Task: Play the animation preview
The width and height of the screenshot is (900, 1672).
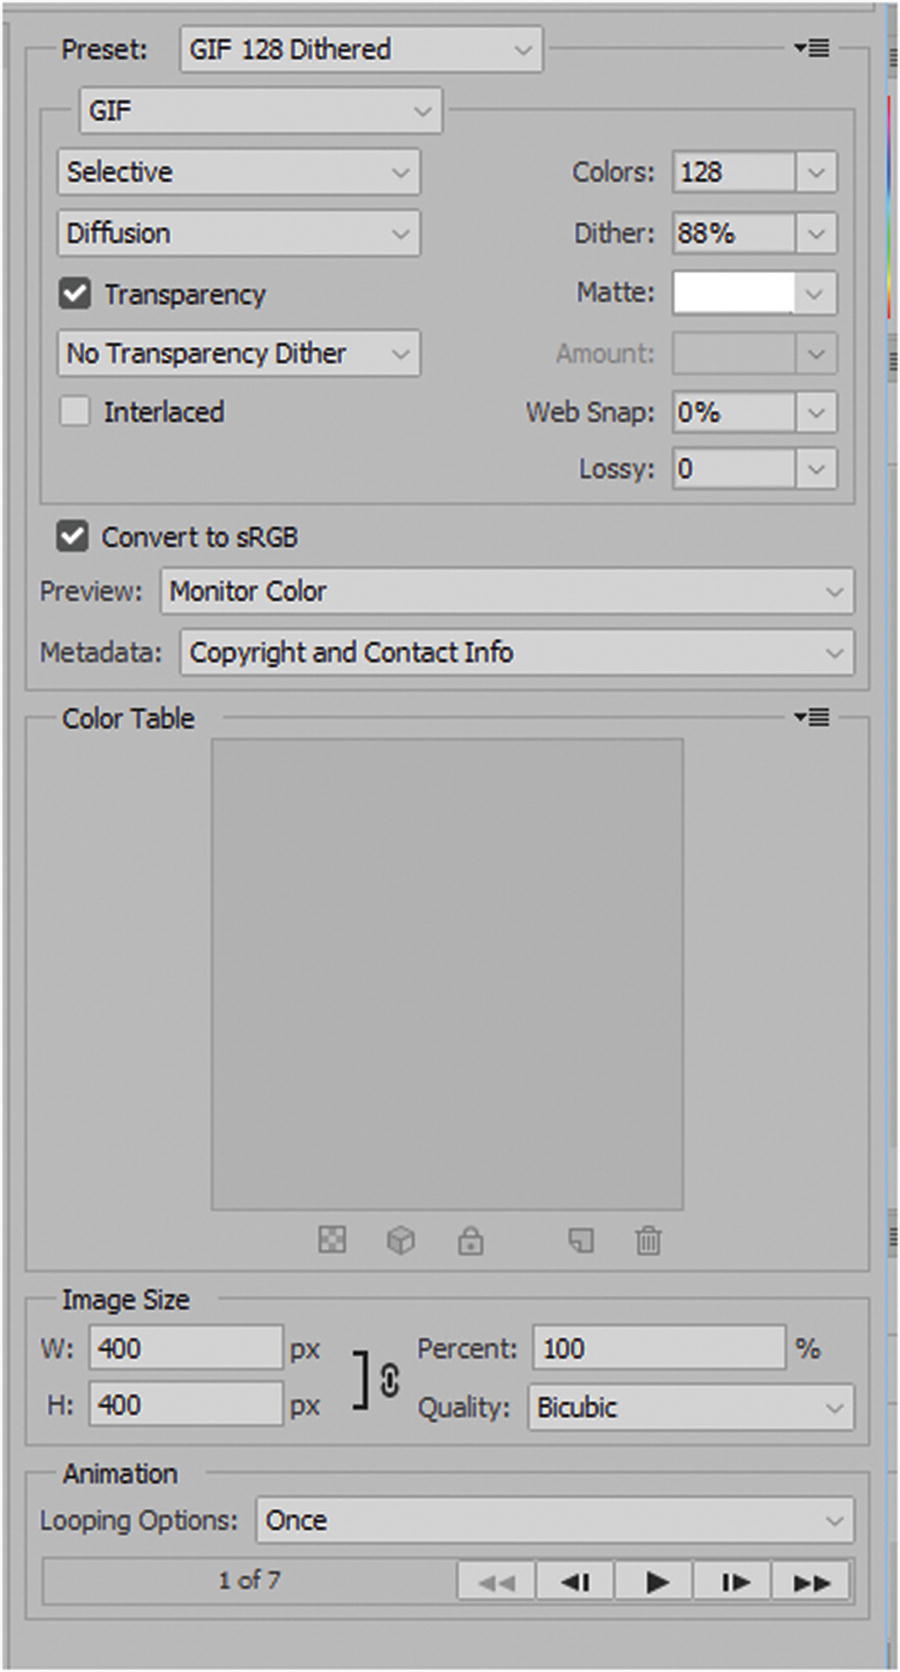Action: [x=656, y=1582]
